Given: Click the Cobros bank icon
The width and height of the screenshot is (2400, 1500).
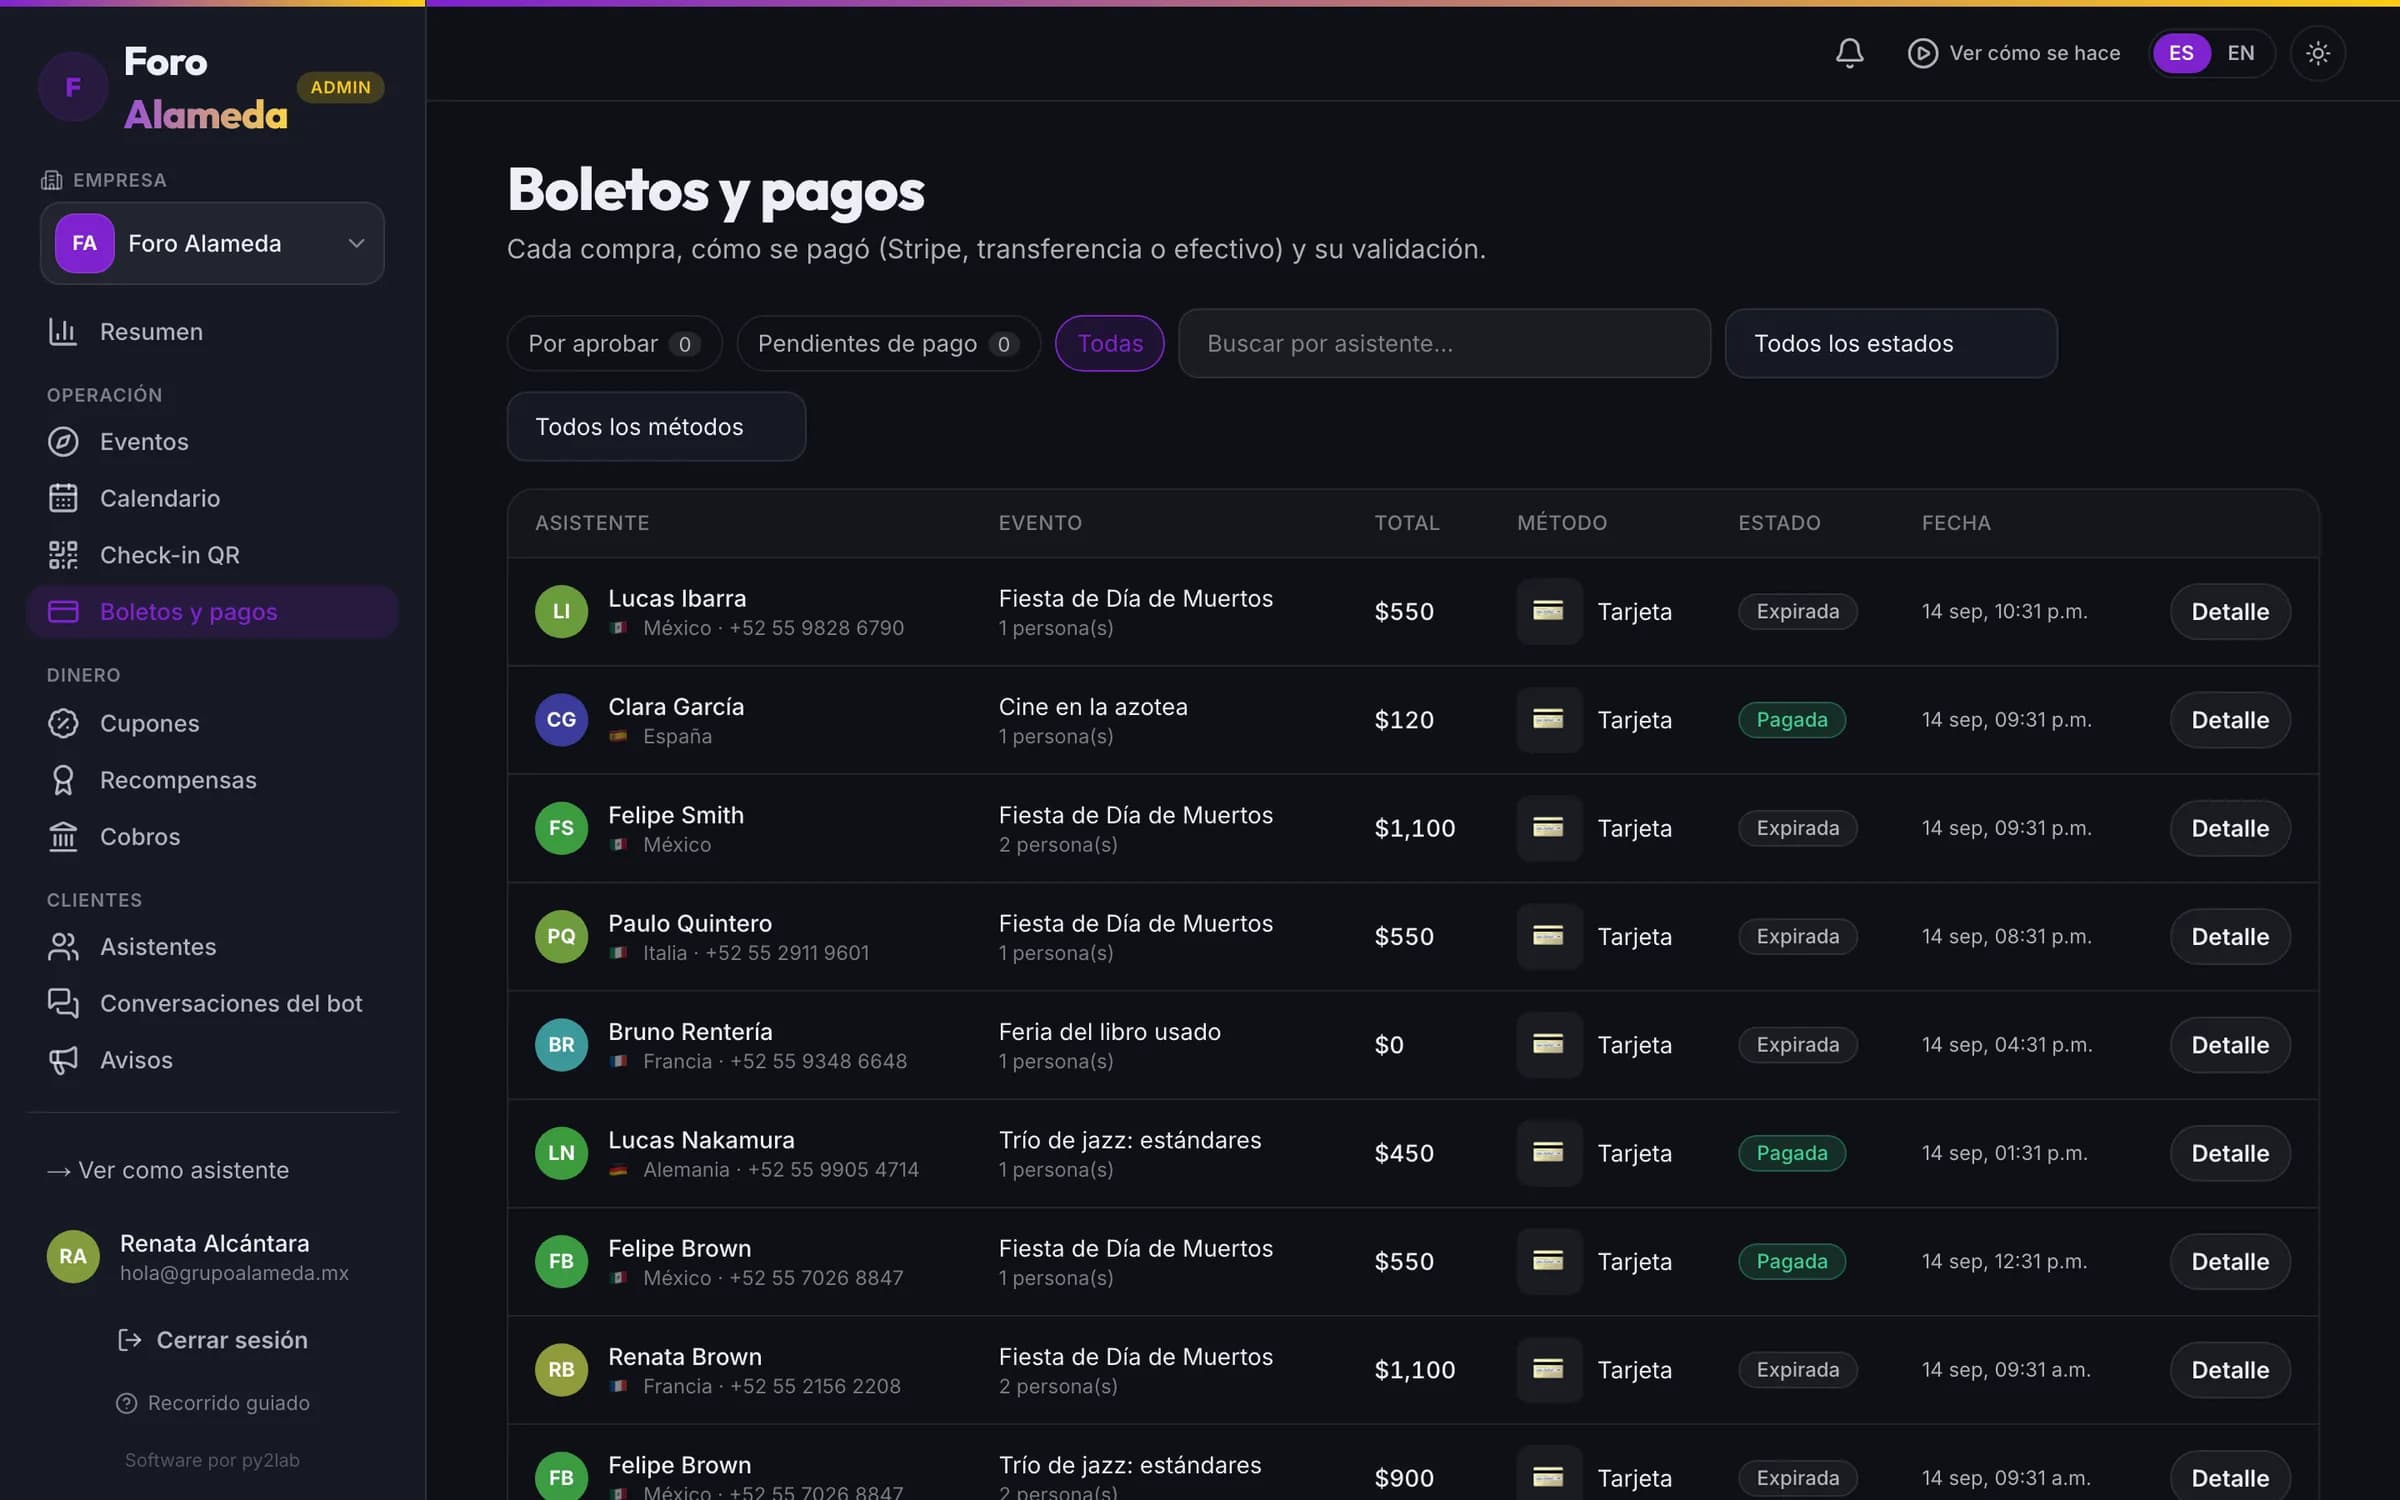Looking at the screenshot, I should 63,836.
